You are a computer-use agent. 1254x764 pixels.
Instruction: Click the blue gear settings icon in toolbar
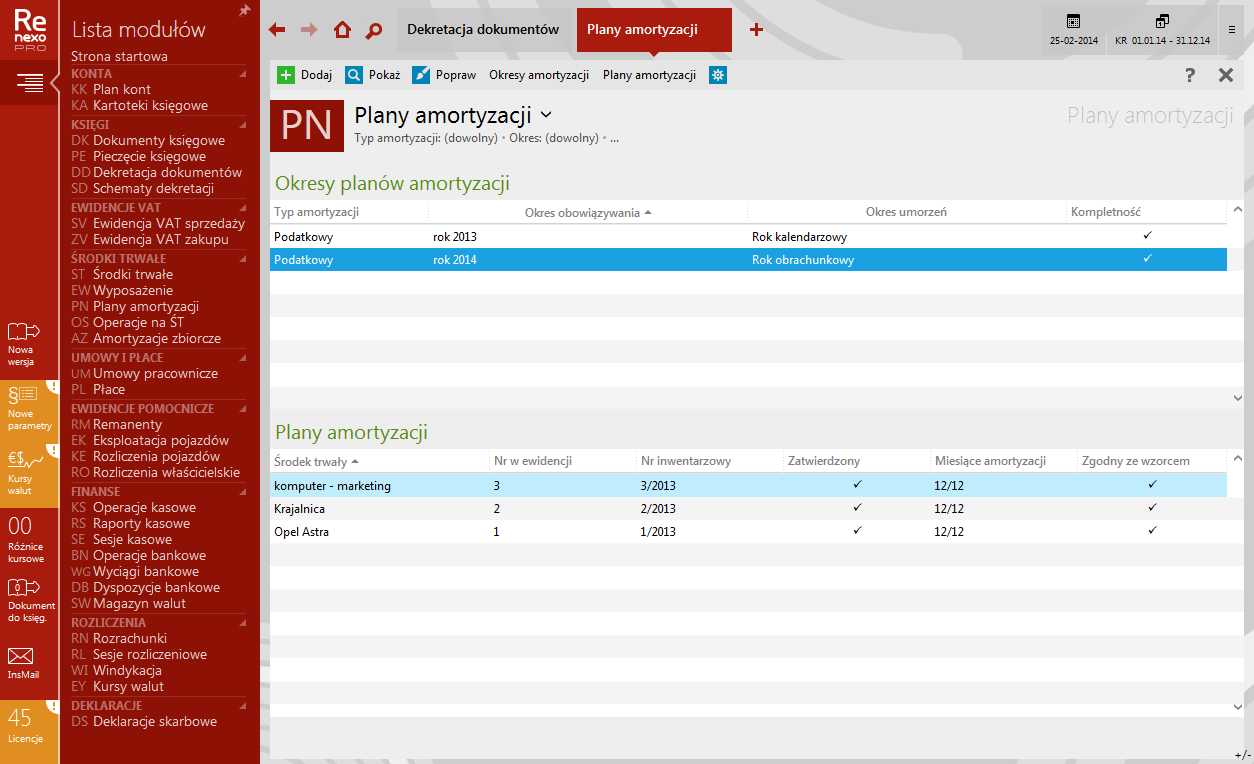click(x=717, y=75)
